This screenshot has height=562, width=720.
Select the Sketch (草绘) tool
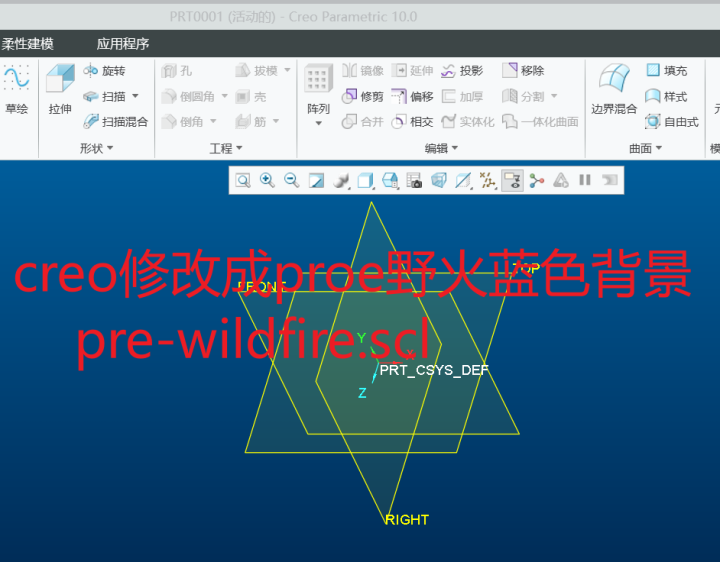[16, 90]
